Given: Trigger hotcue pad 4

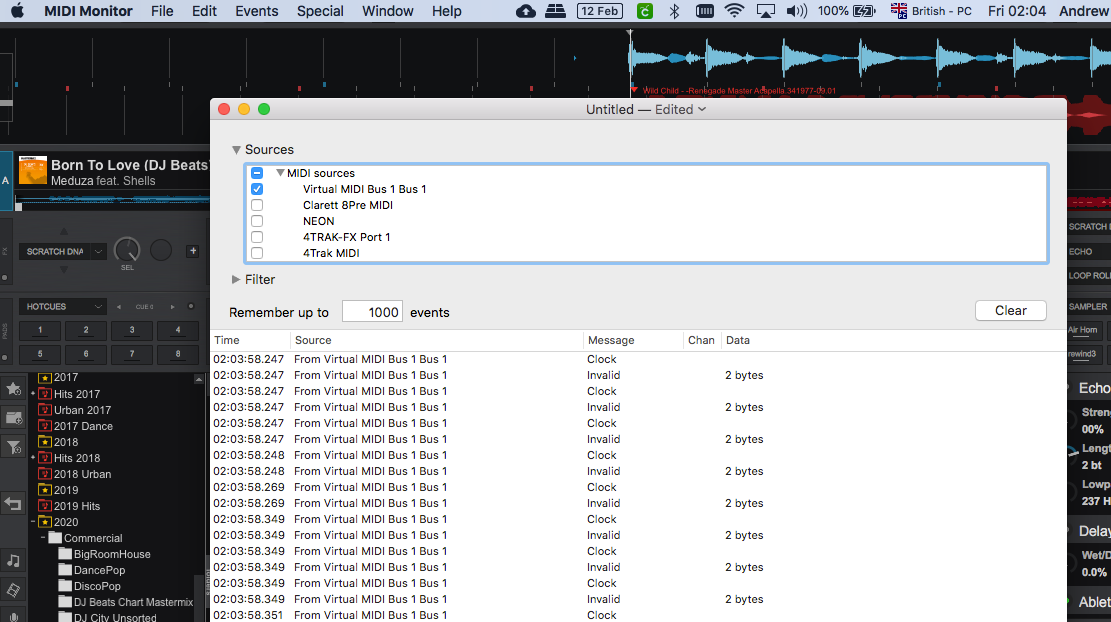Looking at the screenshot, I should tap(178, 330).
